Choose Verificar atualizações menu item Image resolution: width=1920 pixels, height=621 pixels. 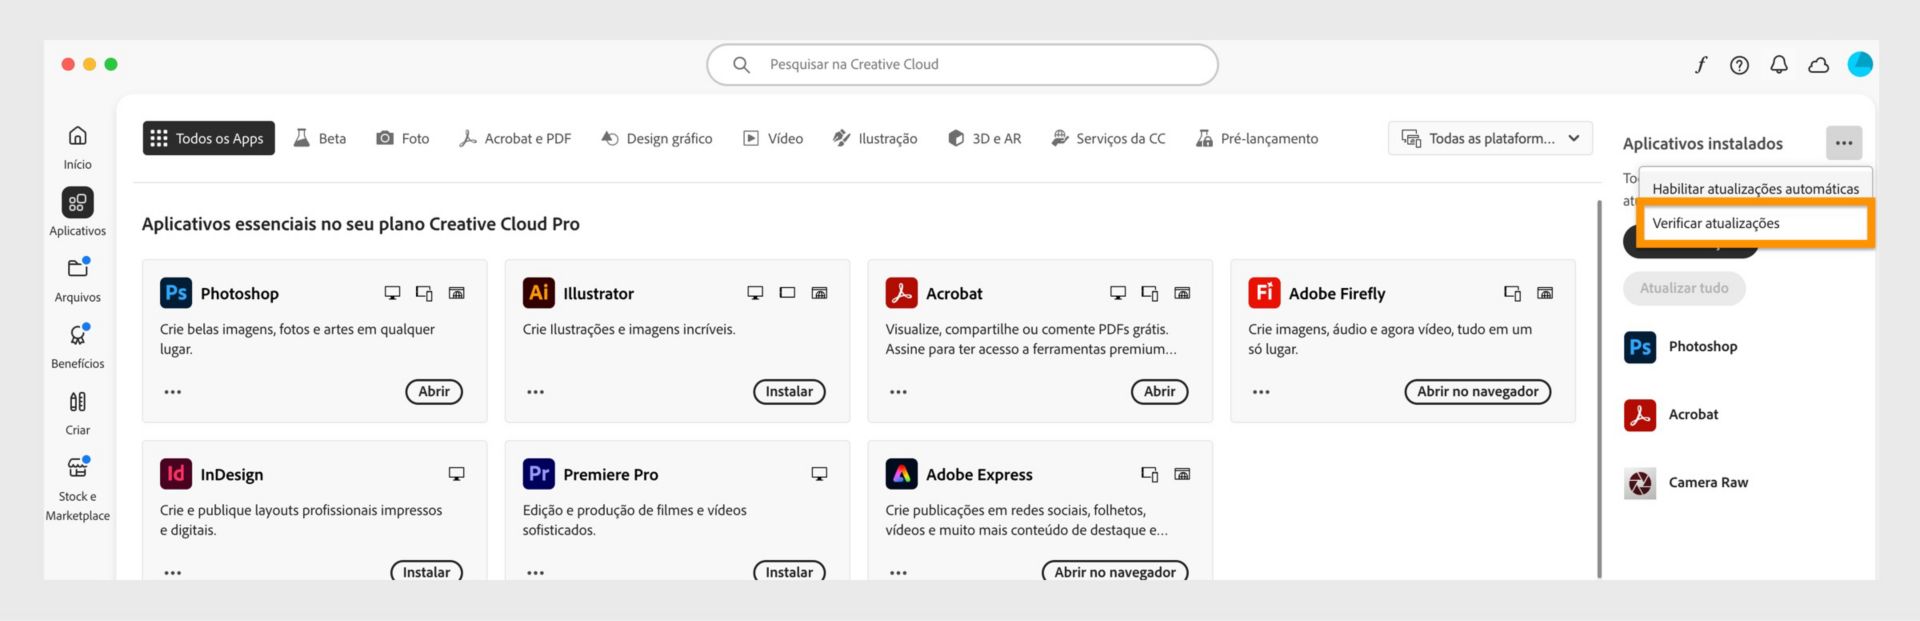(1755, 223)
